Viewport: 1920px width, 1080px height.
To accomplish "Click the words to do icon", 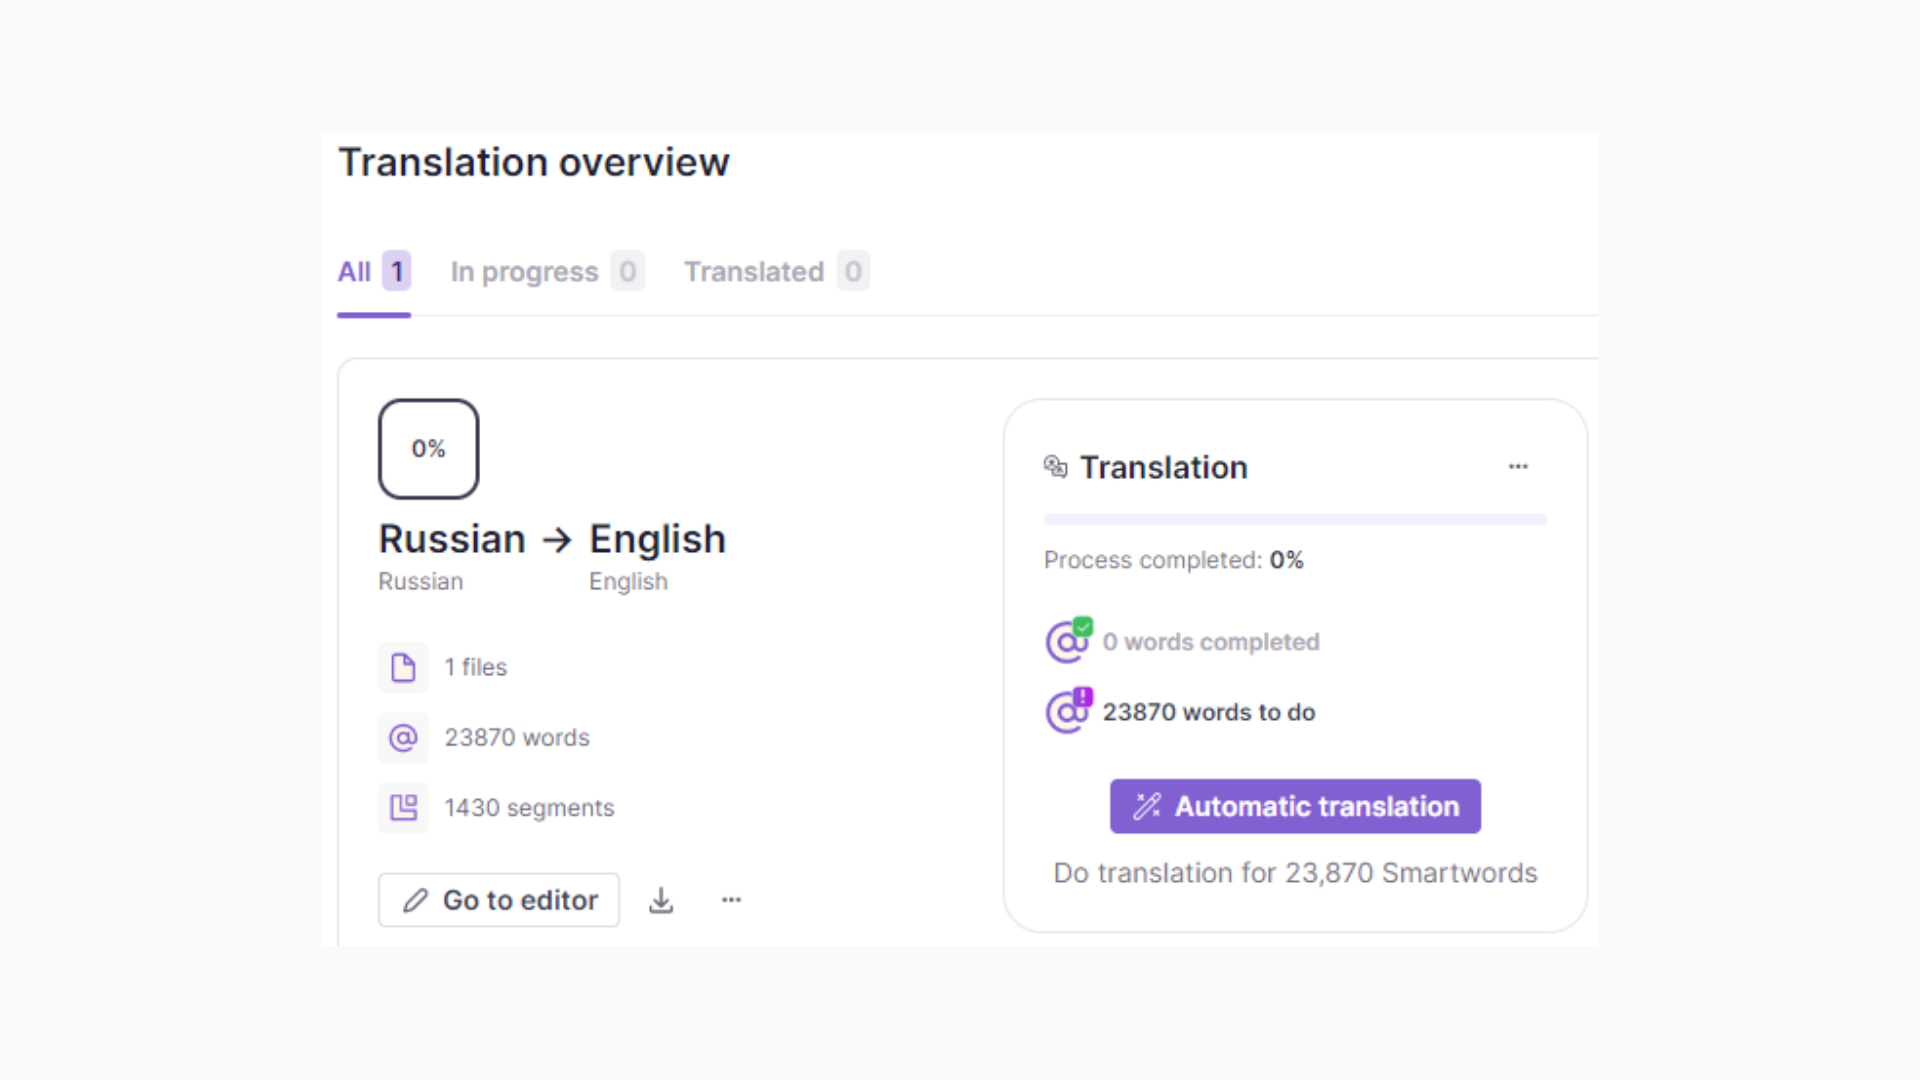I will pos(1068,711).
